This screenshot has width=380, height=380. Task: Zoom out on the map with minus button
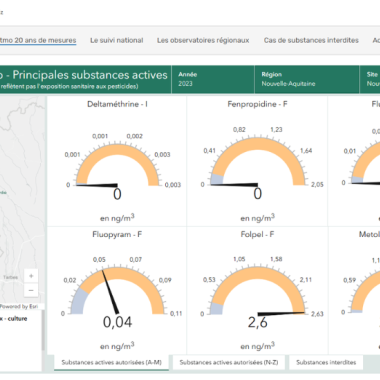31,290
